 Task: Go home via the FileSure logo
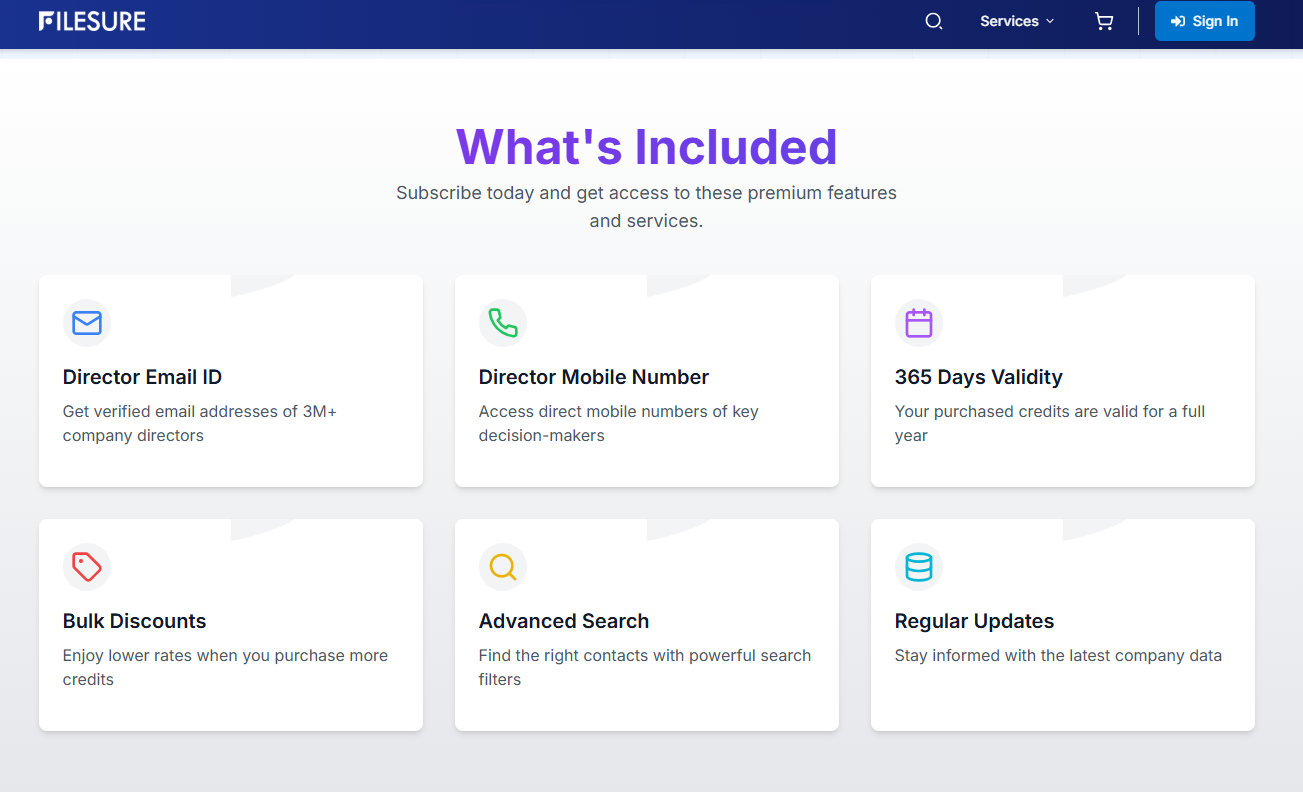point(92,21)
